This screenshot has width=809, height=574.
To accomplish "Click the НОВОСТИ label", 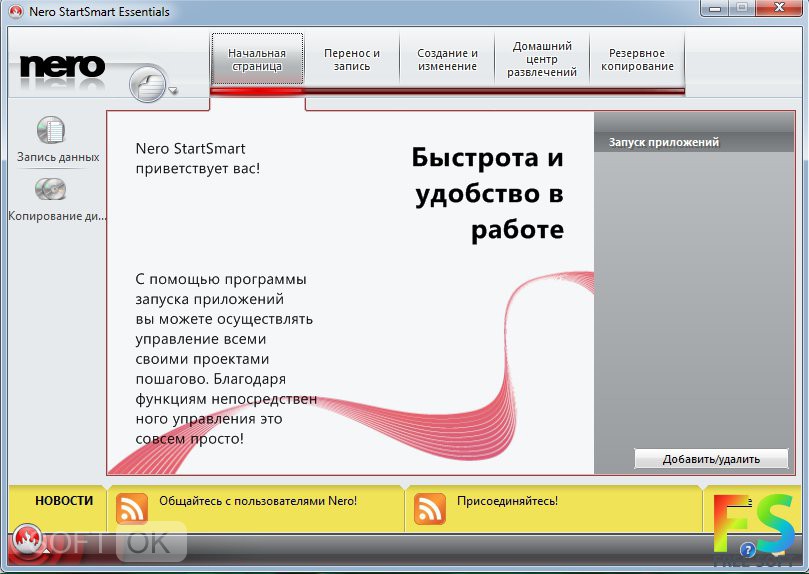I will pyautogui.click(x=64, y=501).
